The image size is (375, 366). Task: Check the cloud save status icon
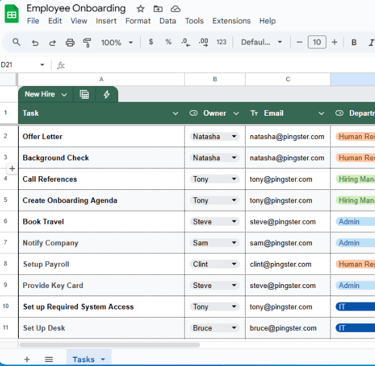(175, 9)
